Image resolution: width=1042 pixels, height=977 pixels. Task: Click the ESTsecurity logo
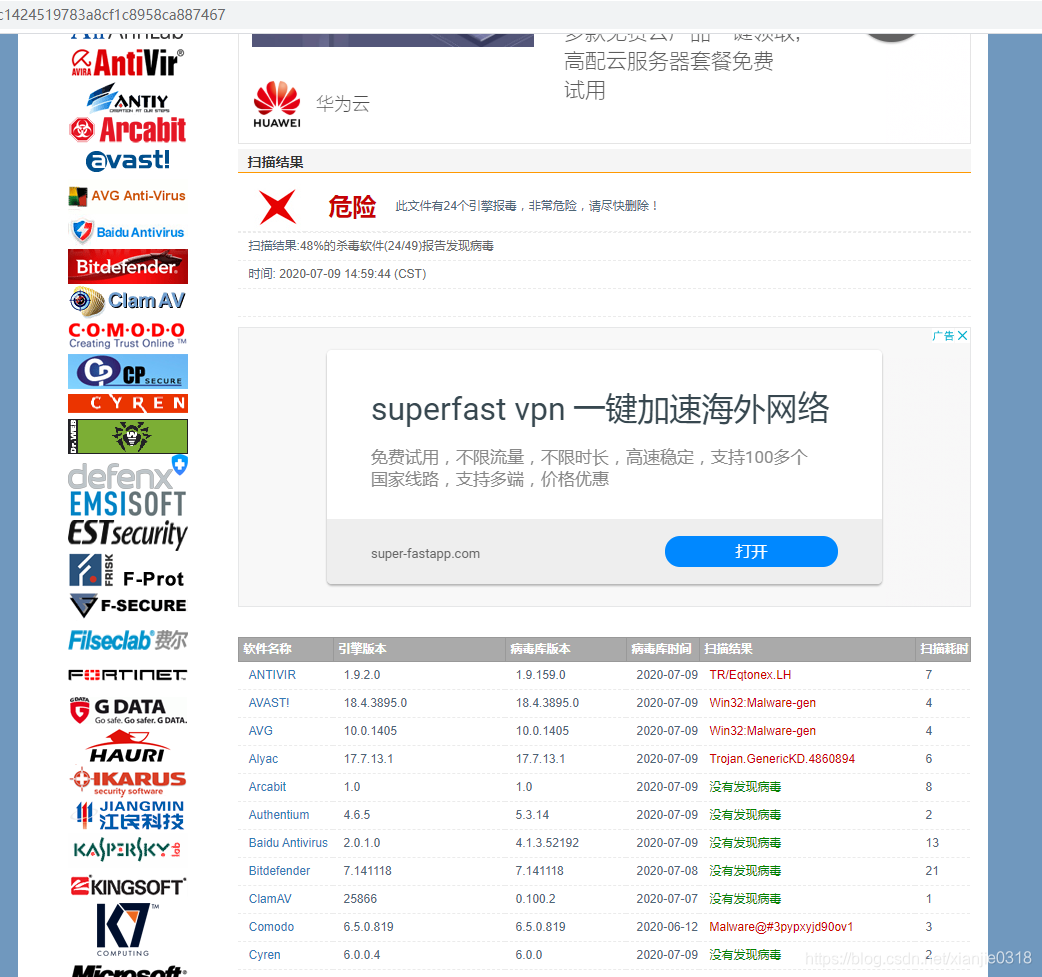pos(128,534)
